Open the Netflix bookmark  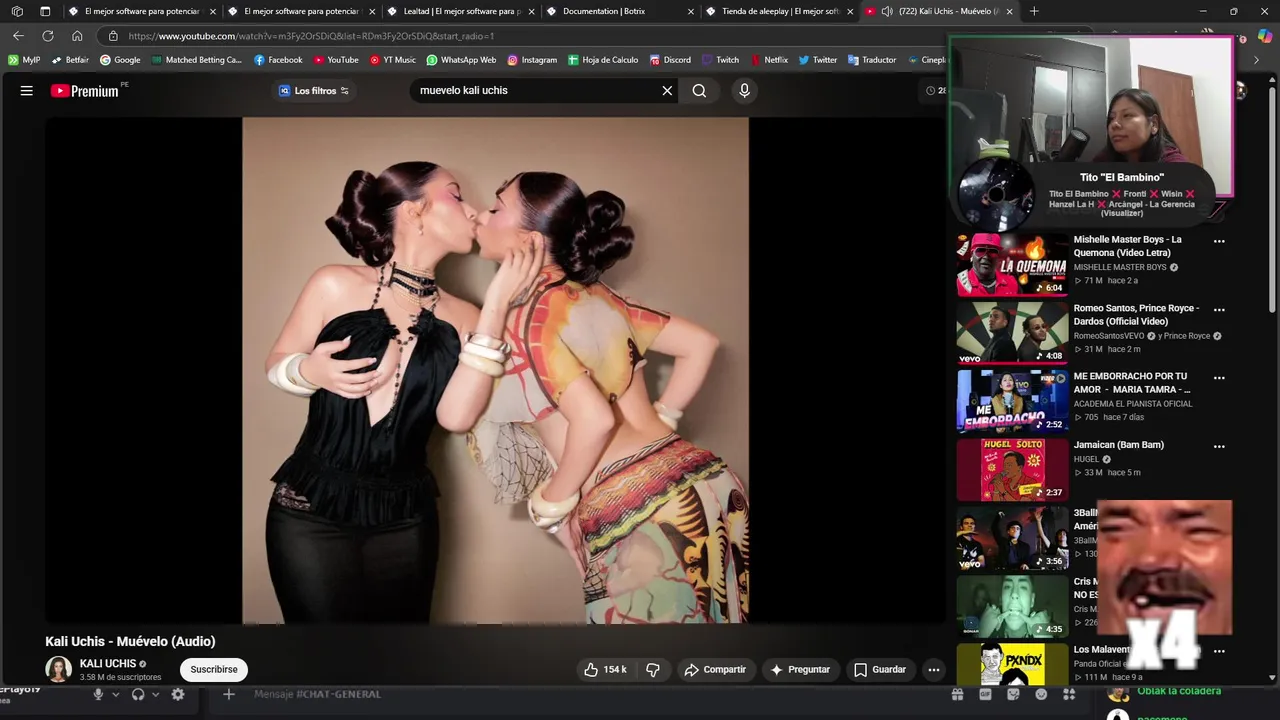click(769, 60)
